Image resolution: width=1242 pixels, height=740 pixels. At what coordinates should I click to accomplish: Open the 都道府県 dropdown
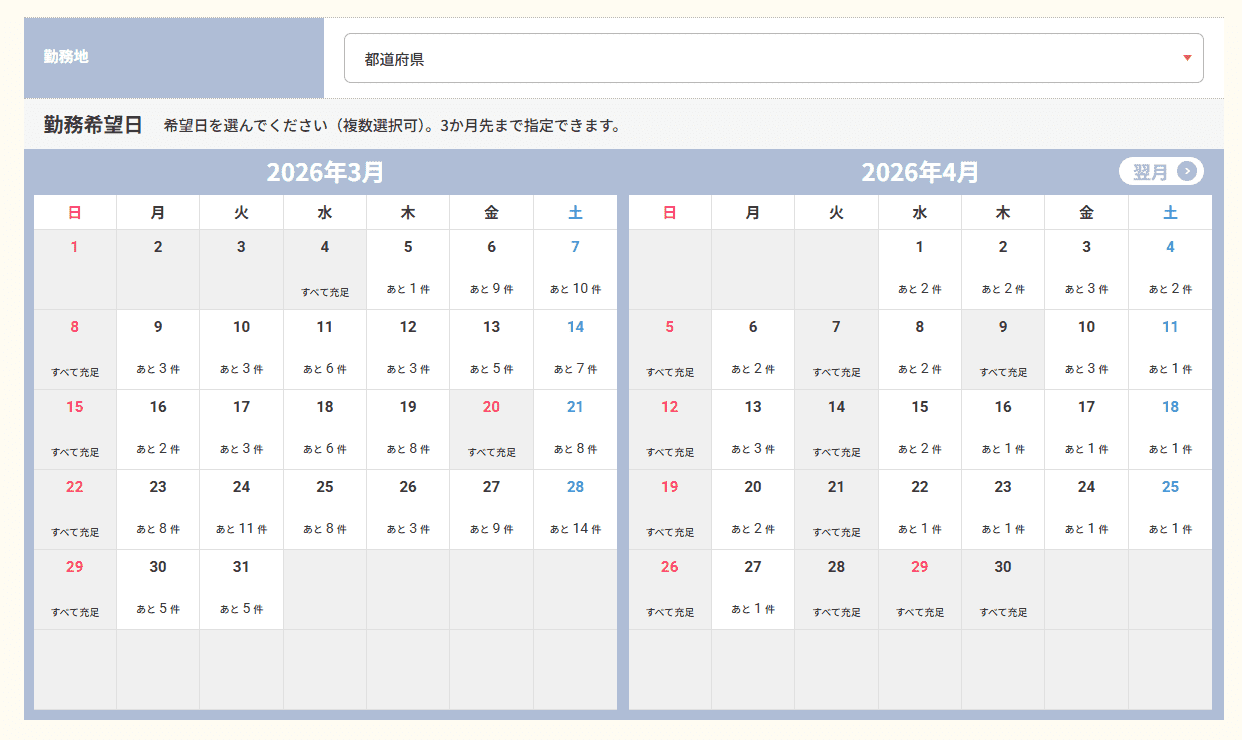[773, 59]
